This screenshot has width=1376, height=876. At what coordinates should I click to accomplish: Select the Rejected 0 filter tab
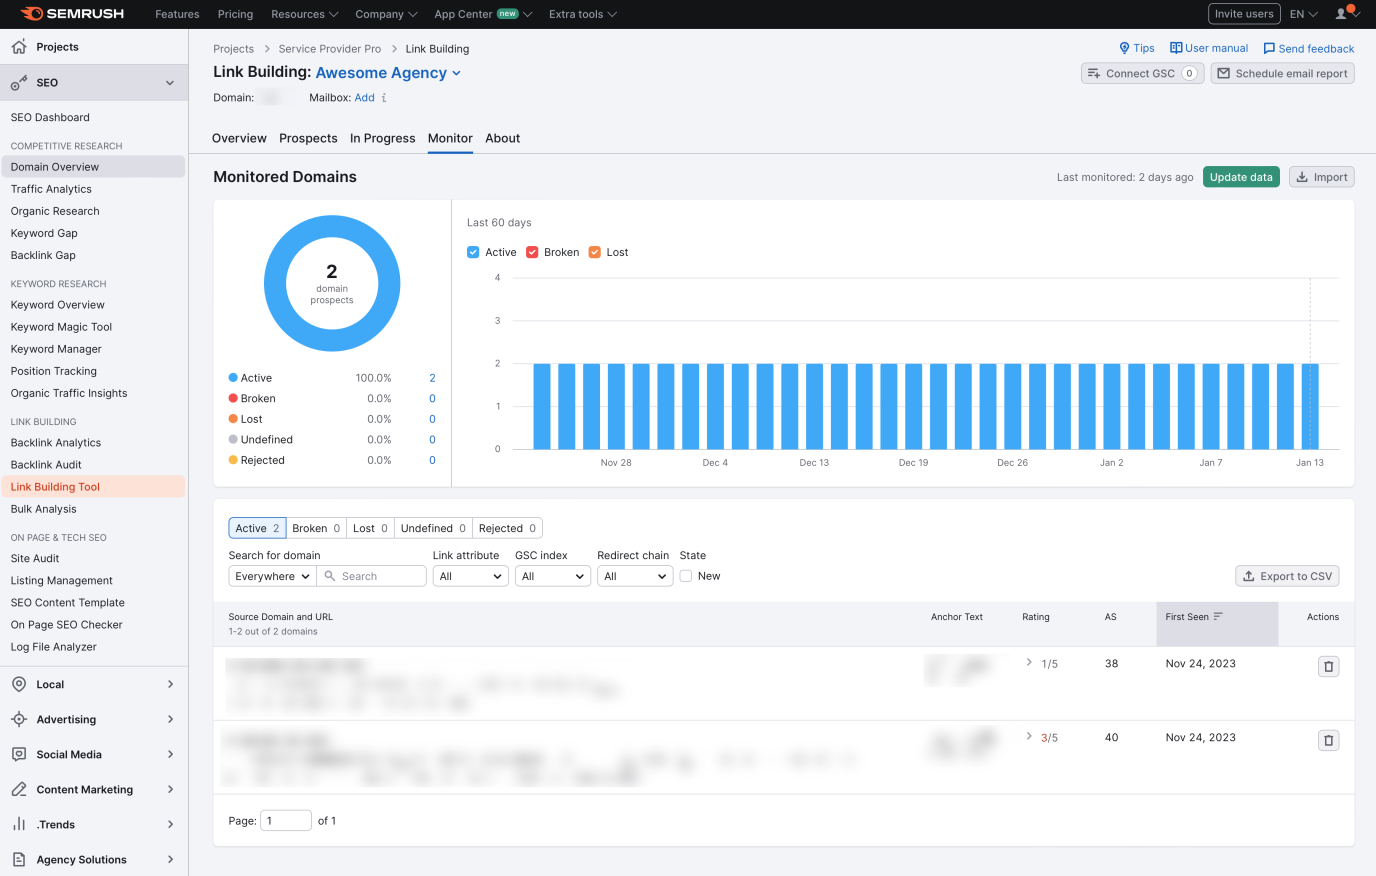click(x=507, y=528)
